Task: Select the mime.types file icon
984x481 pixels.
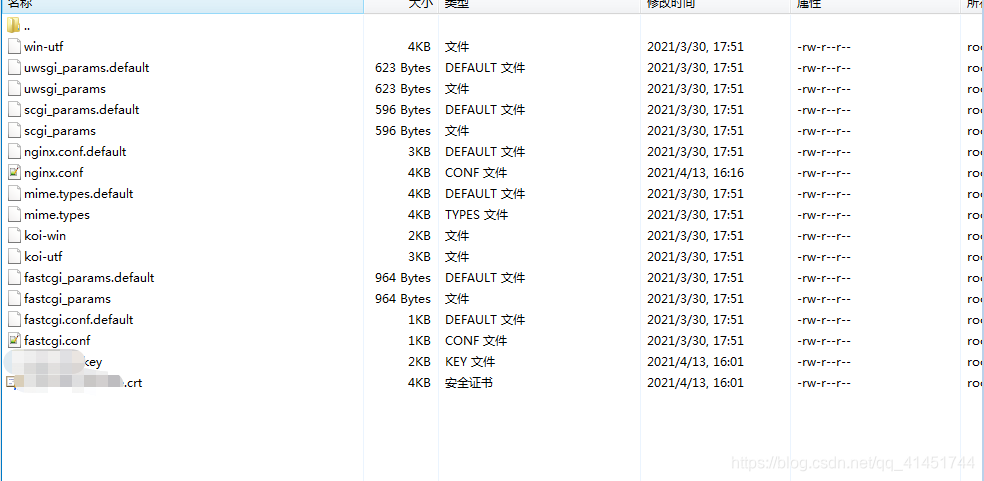Action: click(14, 215)
